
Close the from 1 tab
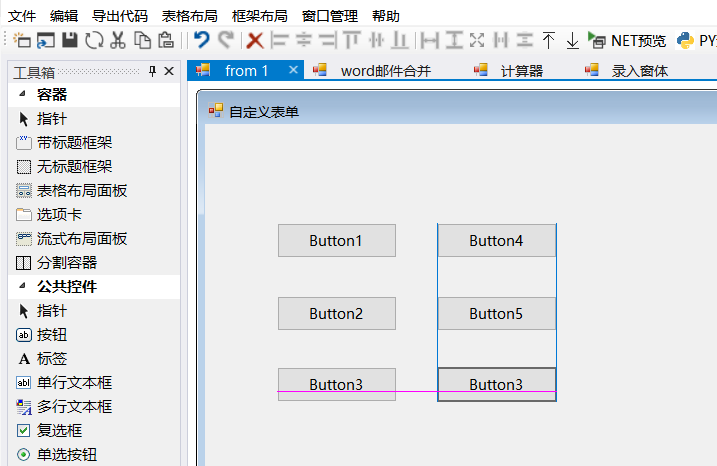click(x=293, y=70)
